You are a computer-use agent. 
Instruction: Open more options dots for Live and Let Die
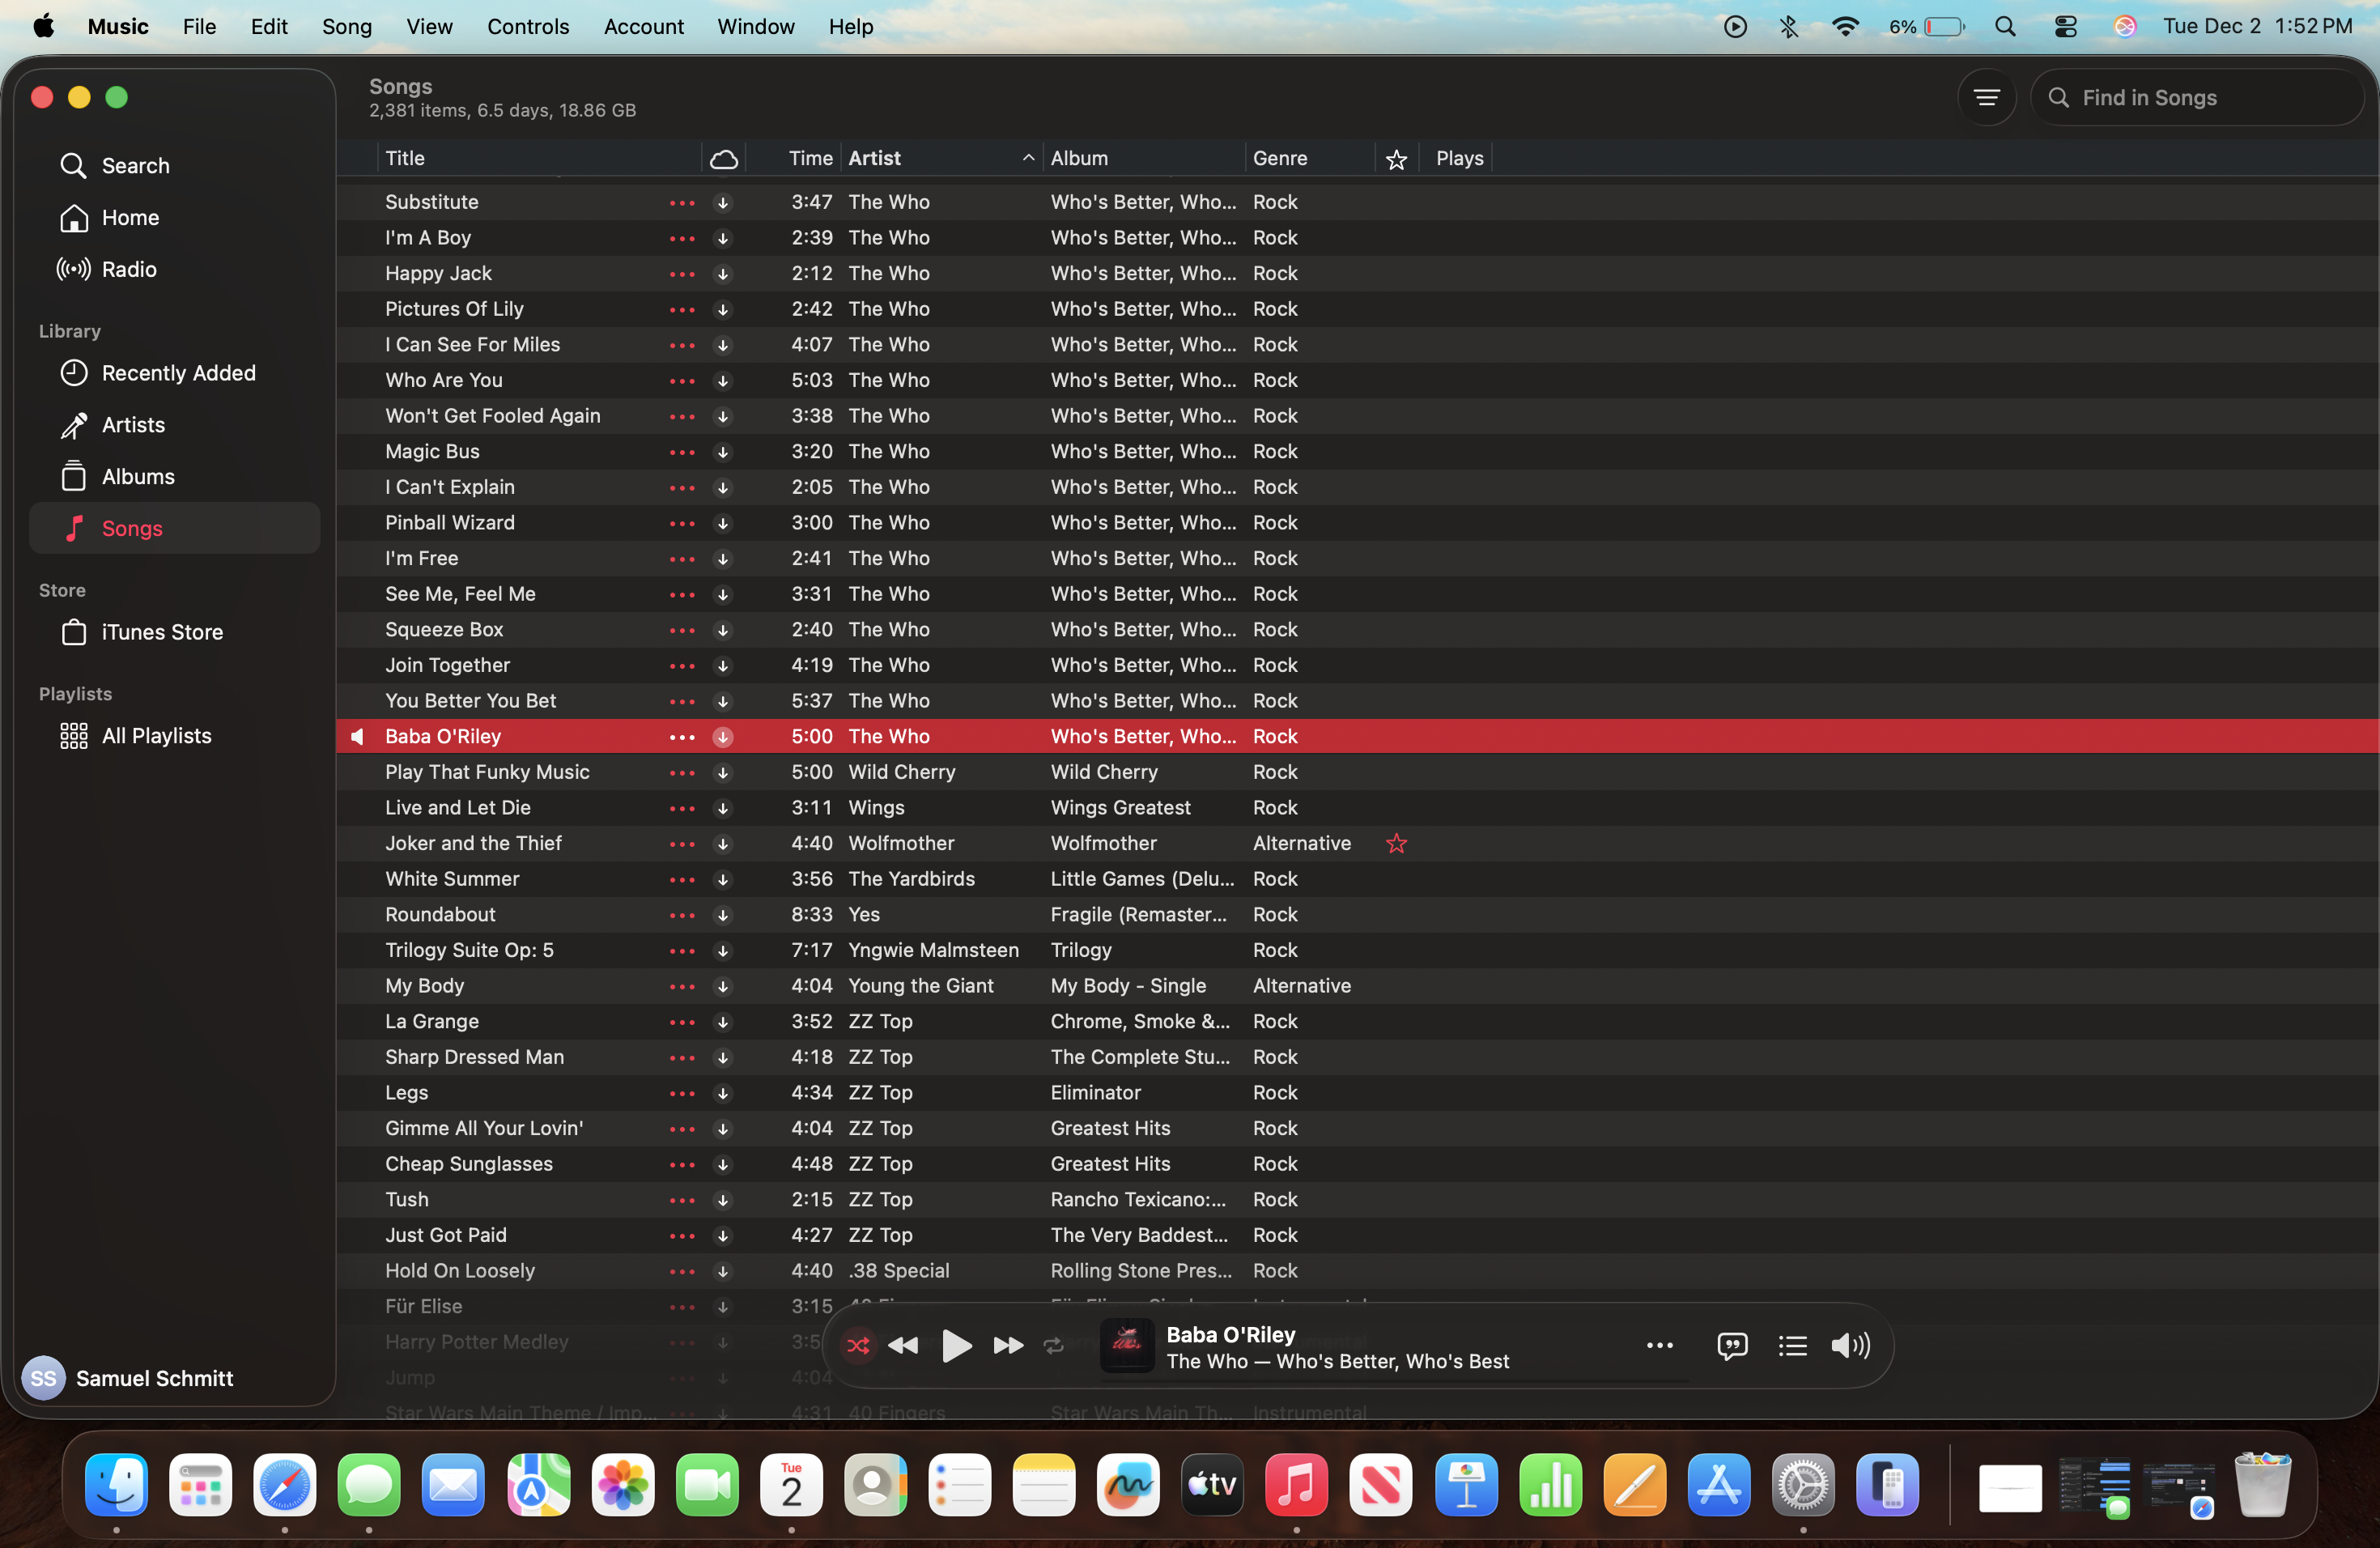681,808
